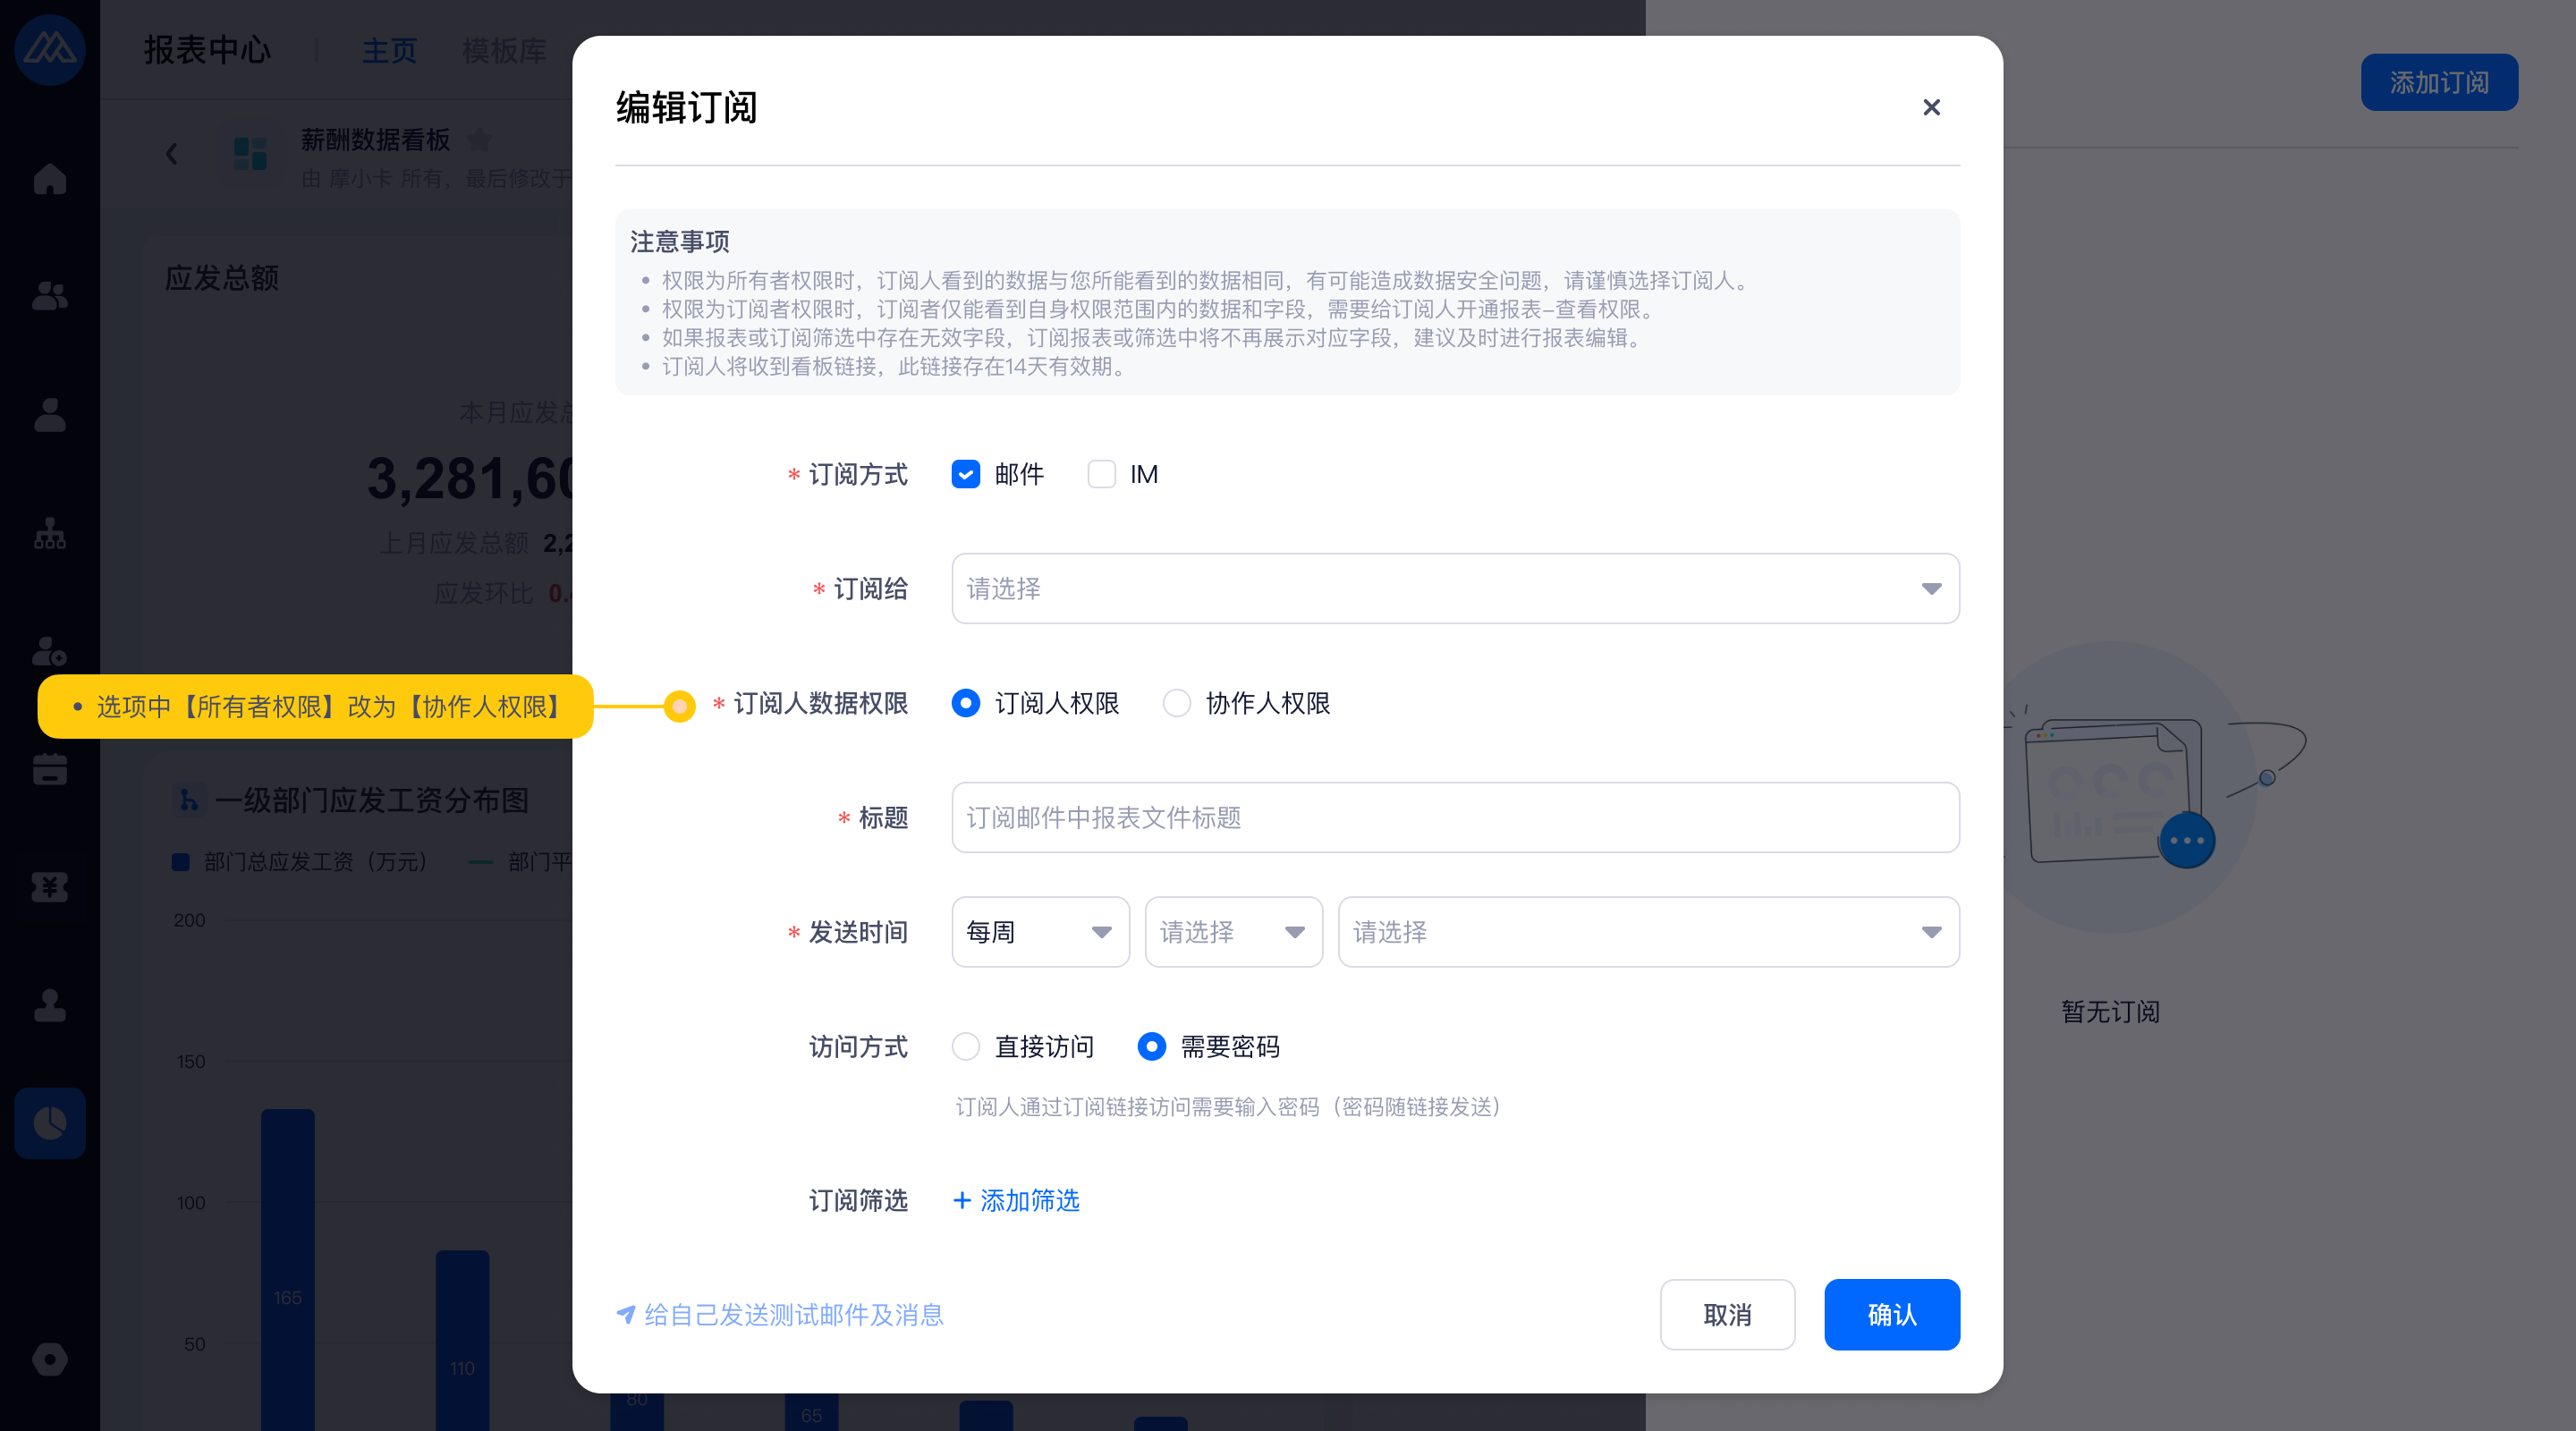Star the 薪酬数据看板 as favorite
This screenshot has width=2576, height=1431.
pyautogui.click(x=480, y=140)
